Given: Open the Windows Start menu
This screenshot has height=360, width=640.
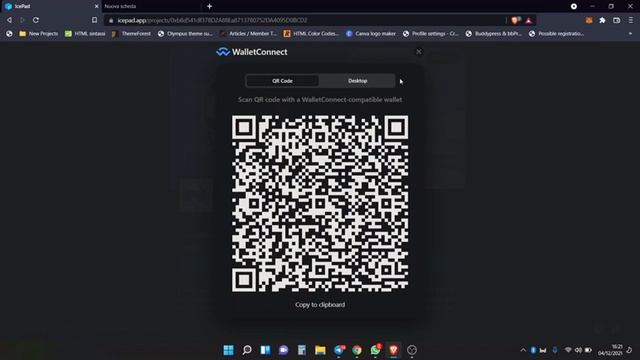Looking at the screenshot, I should click(229, 350).
